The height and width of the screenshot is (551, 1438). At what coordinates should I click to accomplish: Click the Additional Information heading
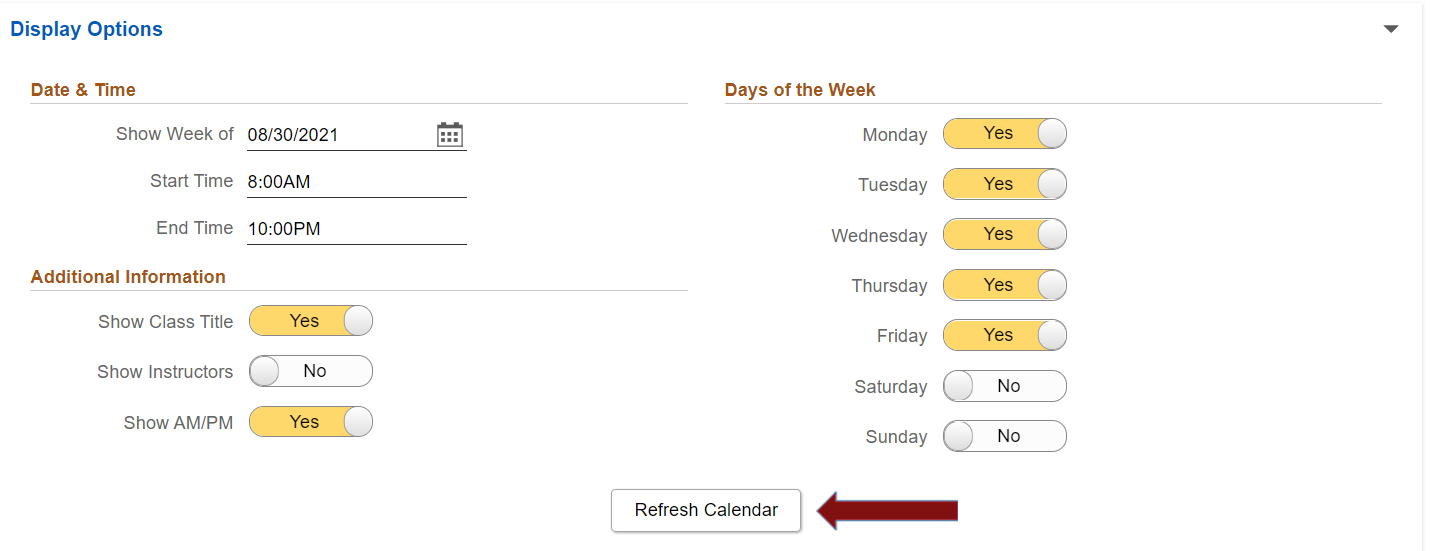click(x=128, y=277)
